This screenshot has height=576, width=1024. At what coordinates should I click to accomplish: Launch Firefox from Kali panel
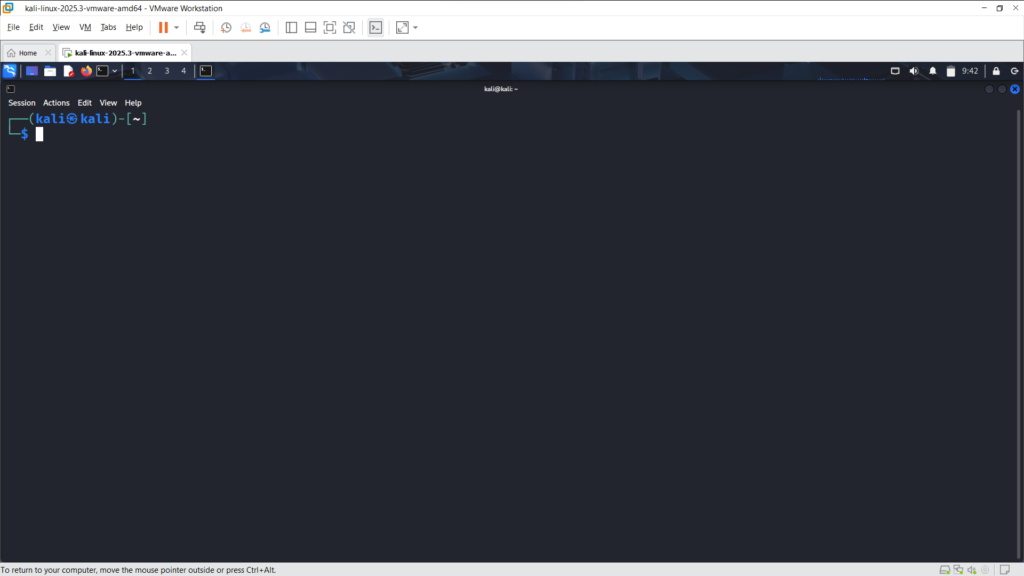[x=86, y=71]
